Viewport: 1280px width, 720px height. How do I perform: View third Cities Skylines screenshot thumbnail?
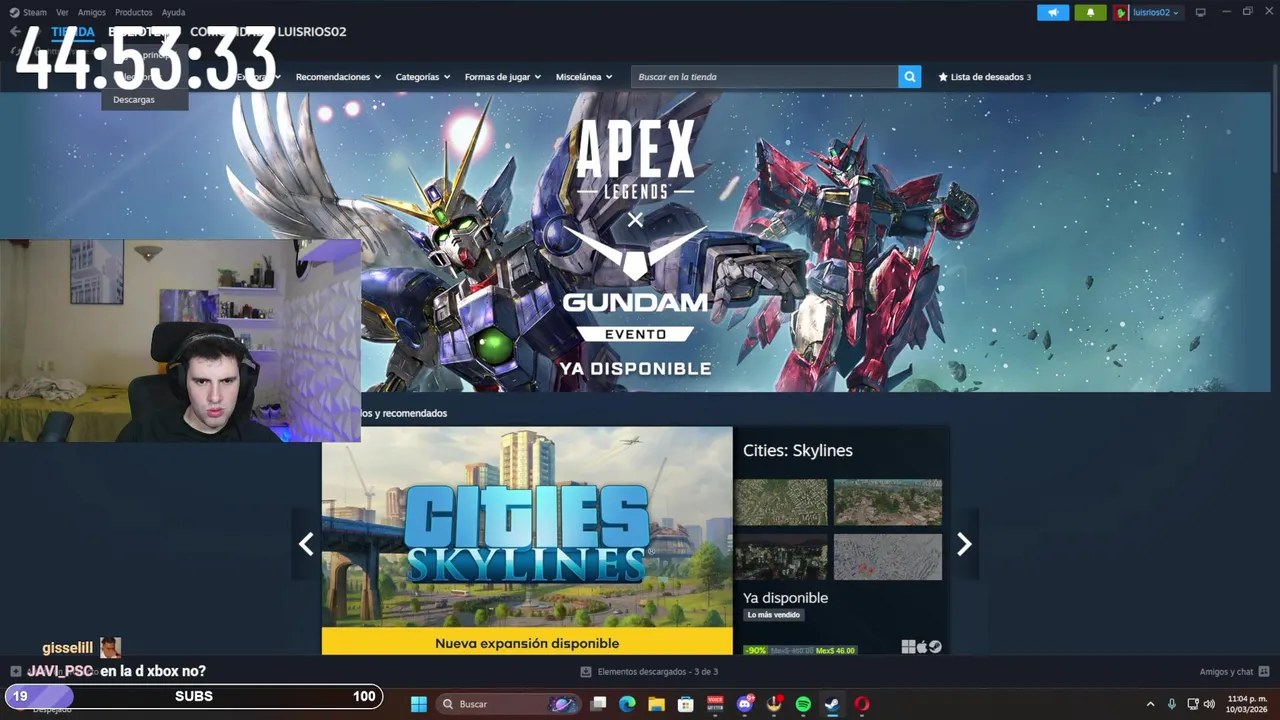781,556
